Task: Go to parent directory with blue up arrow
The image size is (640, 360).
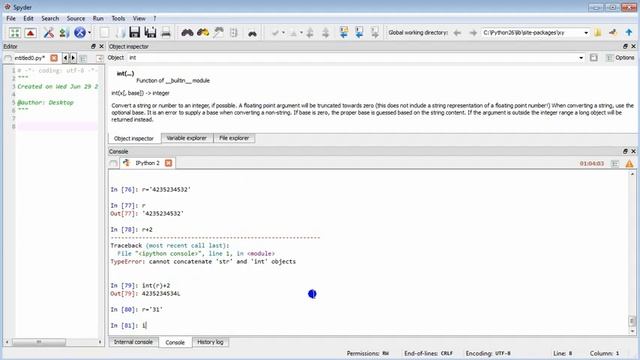Action: pos(629,33)
